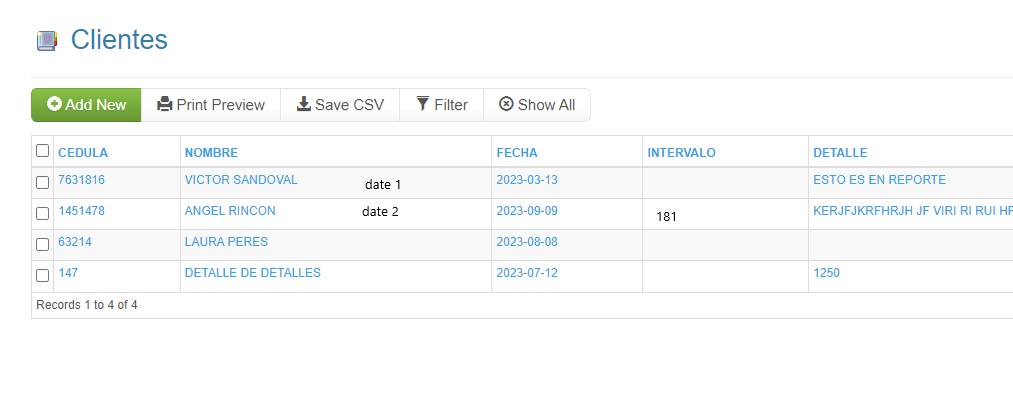Sort by the DETALLE column header
The image size is (1013, 401).
[x=840, y=153]
